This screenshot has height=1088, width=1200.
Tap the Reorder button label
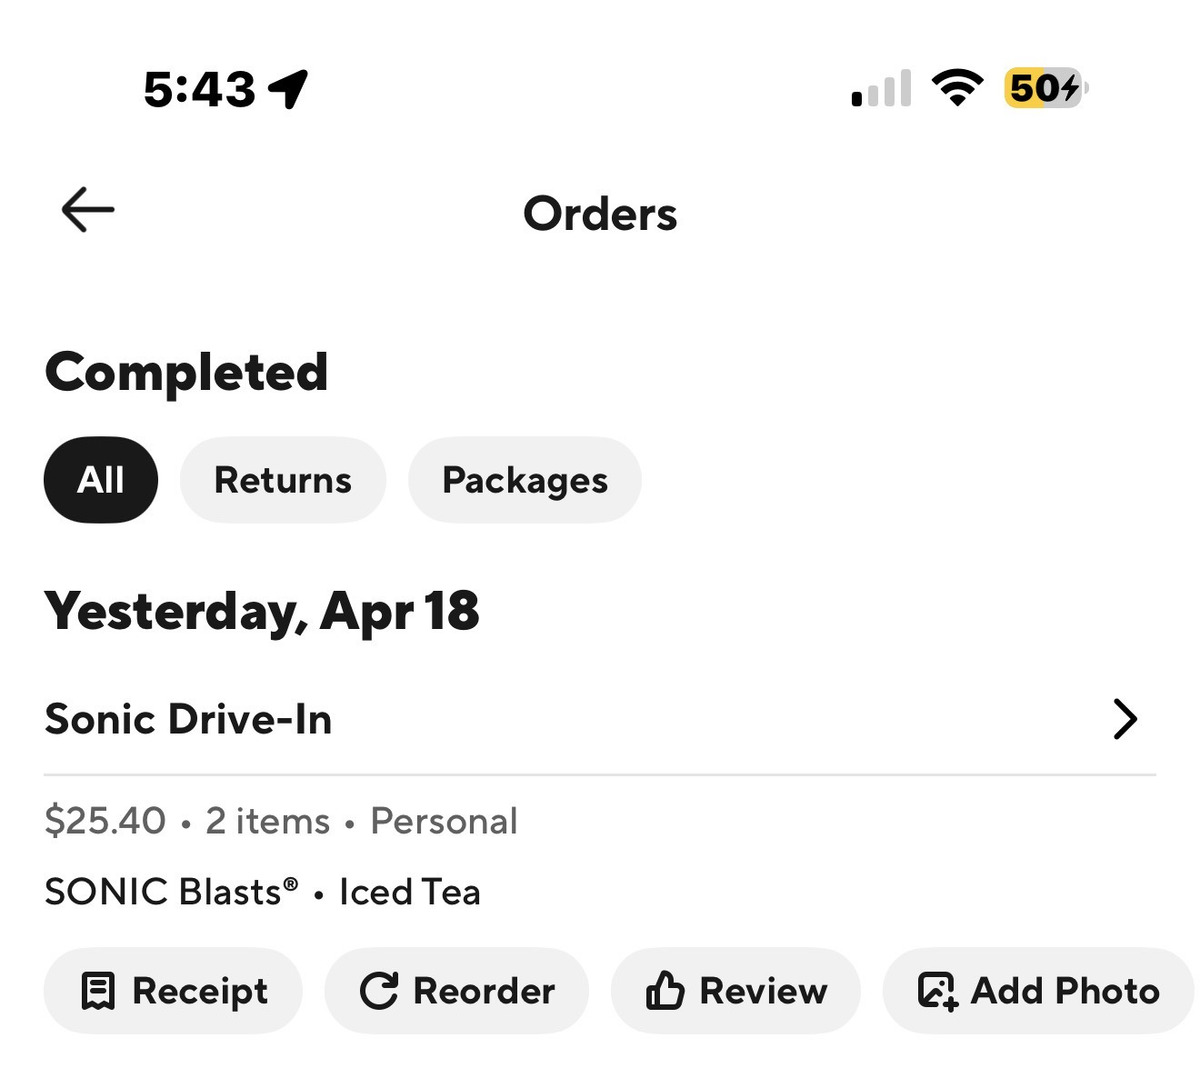tap(484, 991)
